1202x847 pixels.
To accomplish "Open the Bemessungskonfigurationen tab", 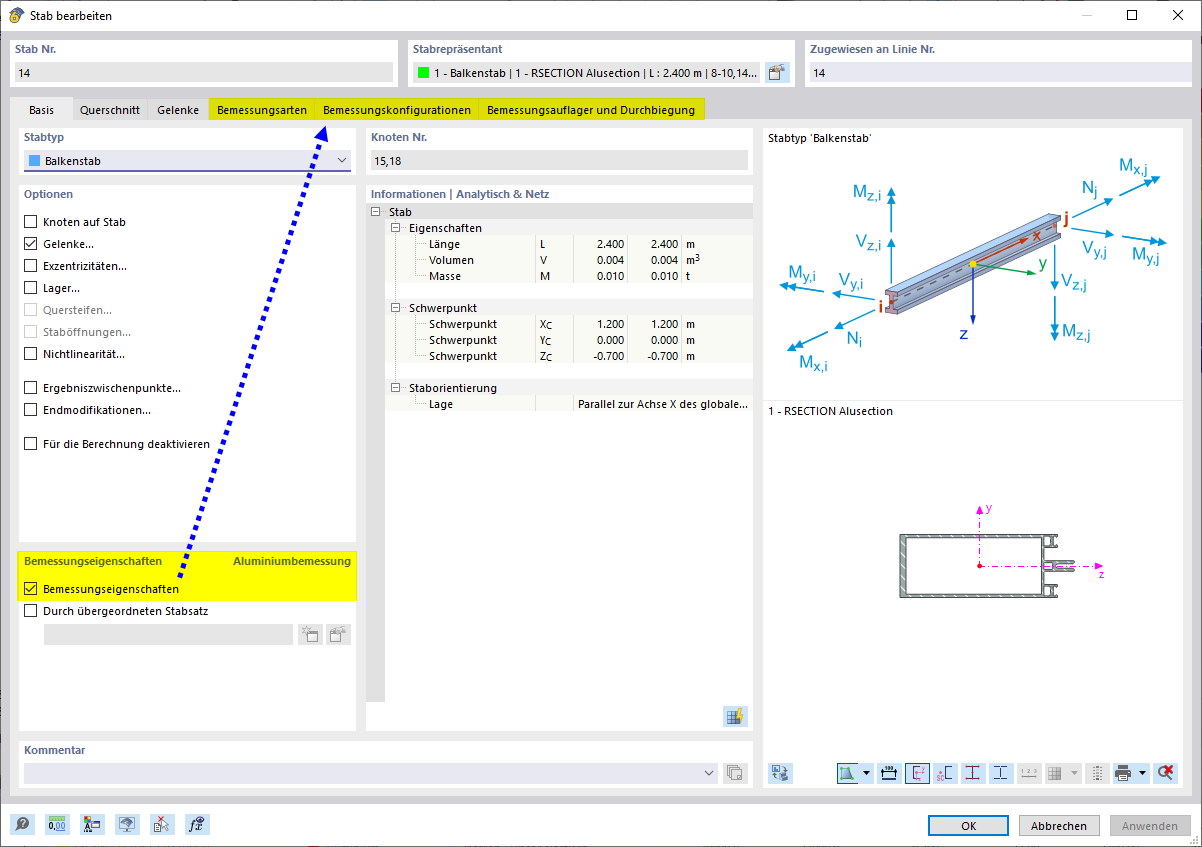I will click(397, 110).
